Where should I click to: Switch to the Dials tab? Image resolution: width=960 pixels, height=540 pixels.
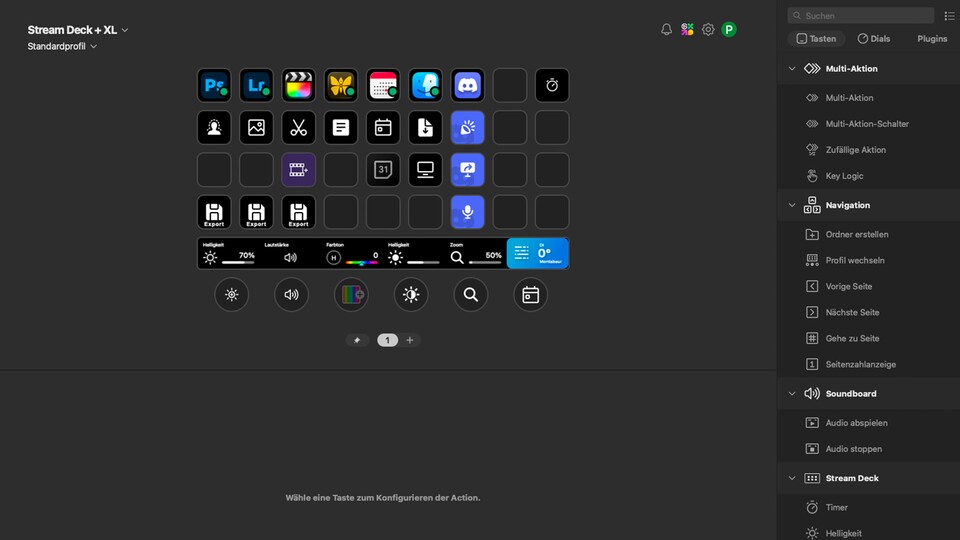click(x=874, y=39)
